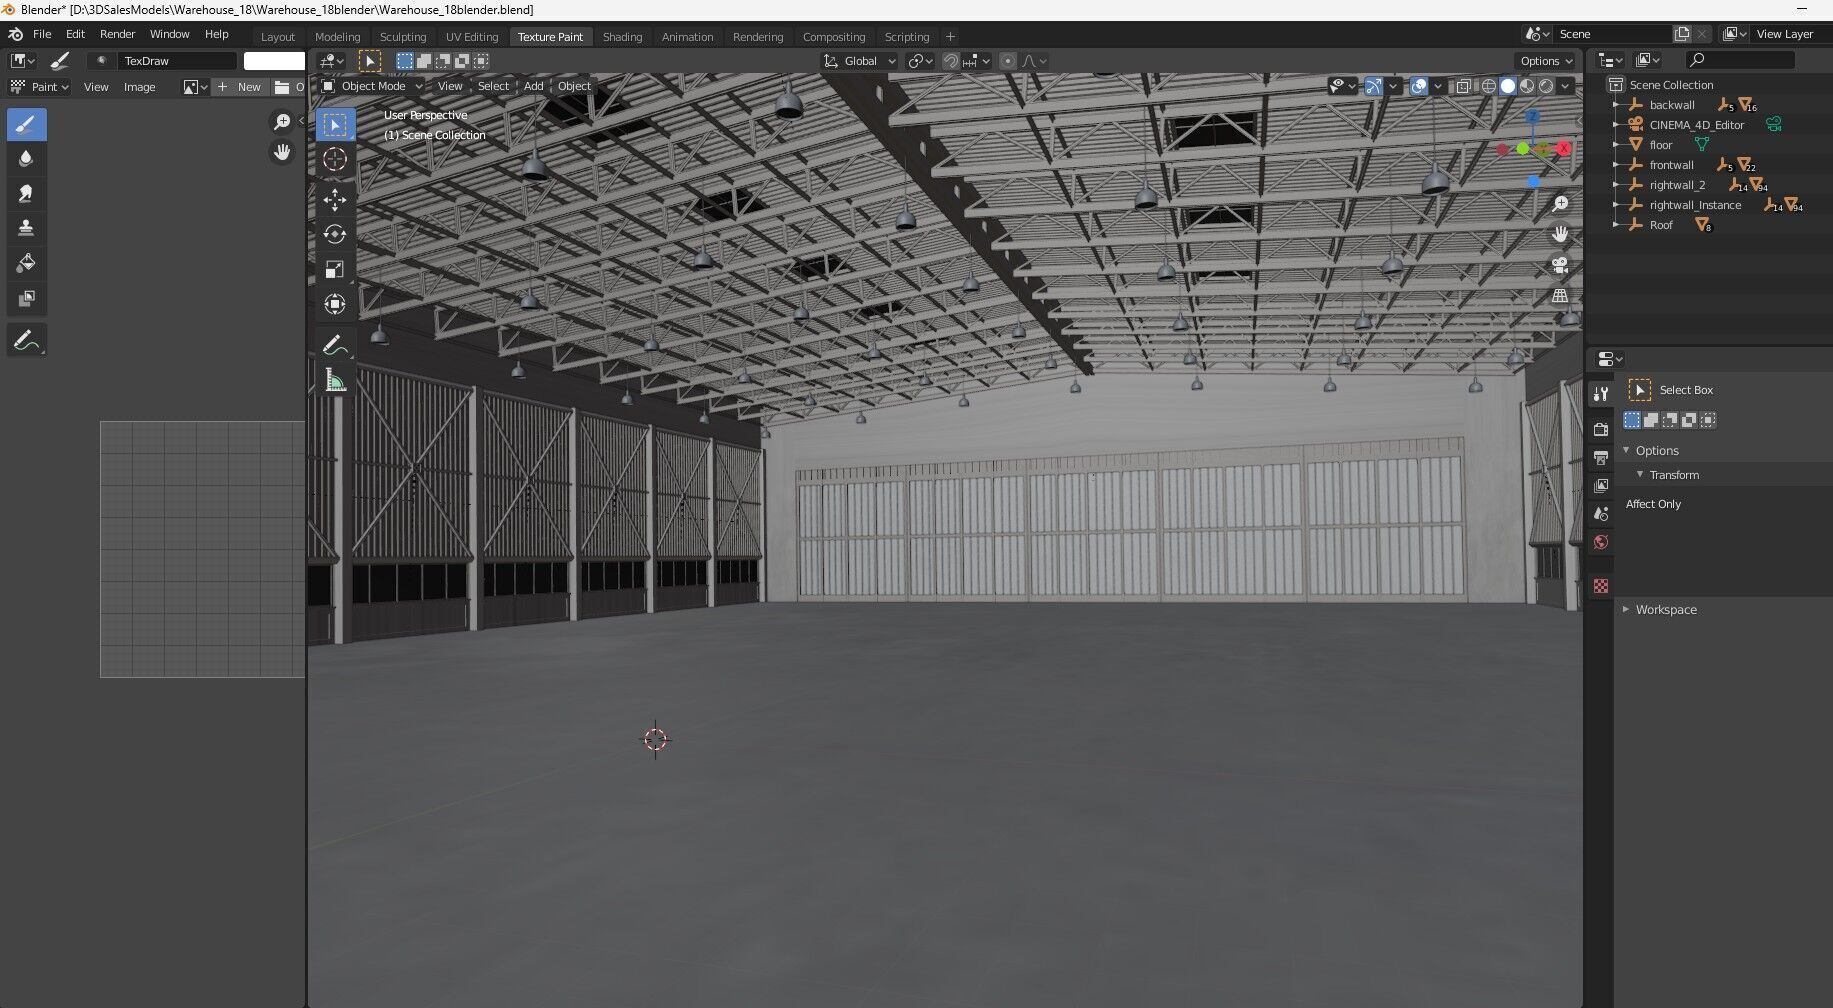Switch viewport between perspective and orthographic

pyautogui.click(x=1560, y=296)
